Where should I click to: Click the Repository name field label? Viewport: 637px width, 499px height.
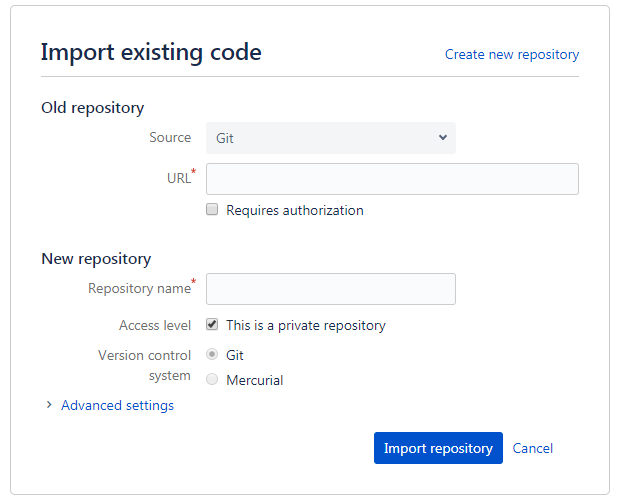pos(139,289)
